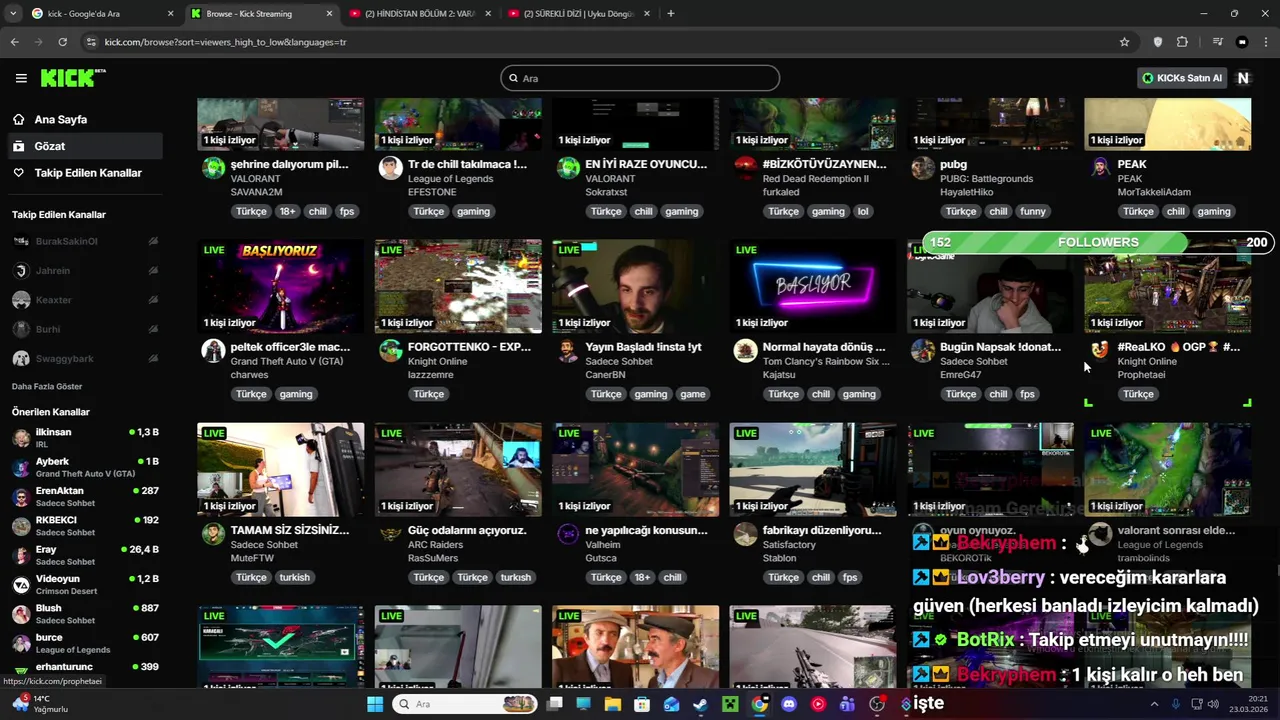The width and height of the screenshot is (1280, 720).
Task: Toggle icon next to BurakSakinOl
Action: 153,241
